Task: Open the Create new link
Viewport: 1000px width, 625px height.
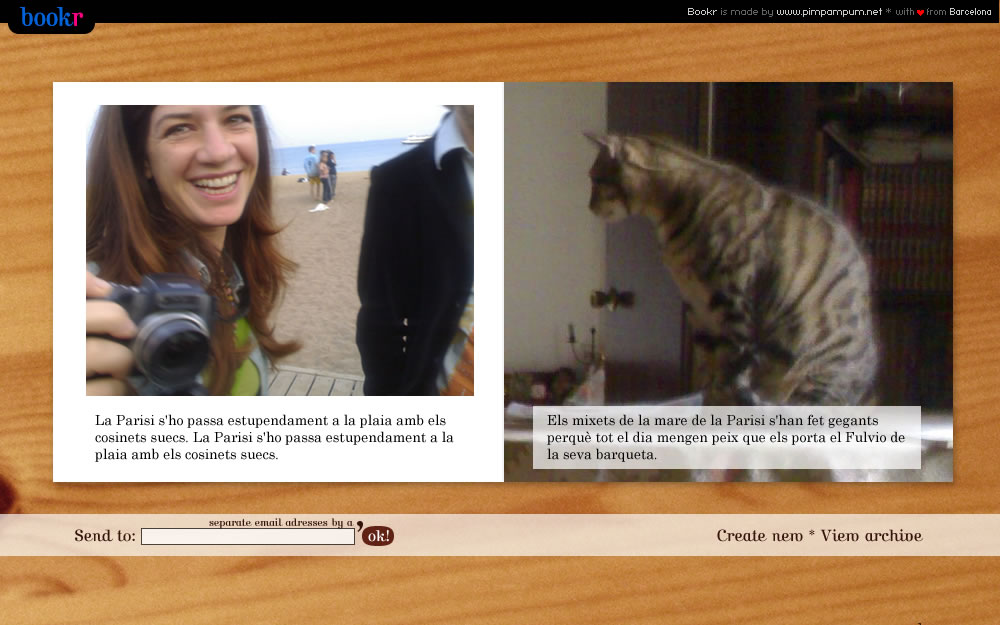Action: point(760,535)
